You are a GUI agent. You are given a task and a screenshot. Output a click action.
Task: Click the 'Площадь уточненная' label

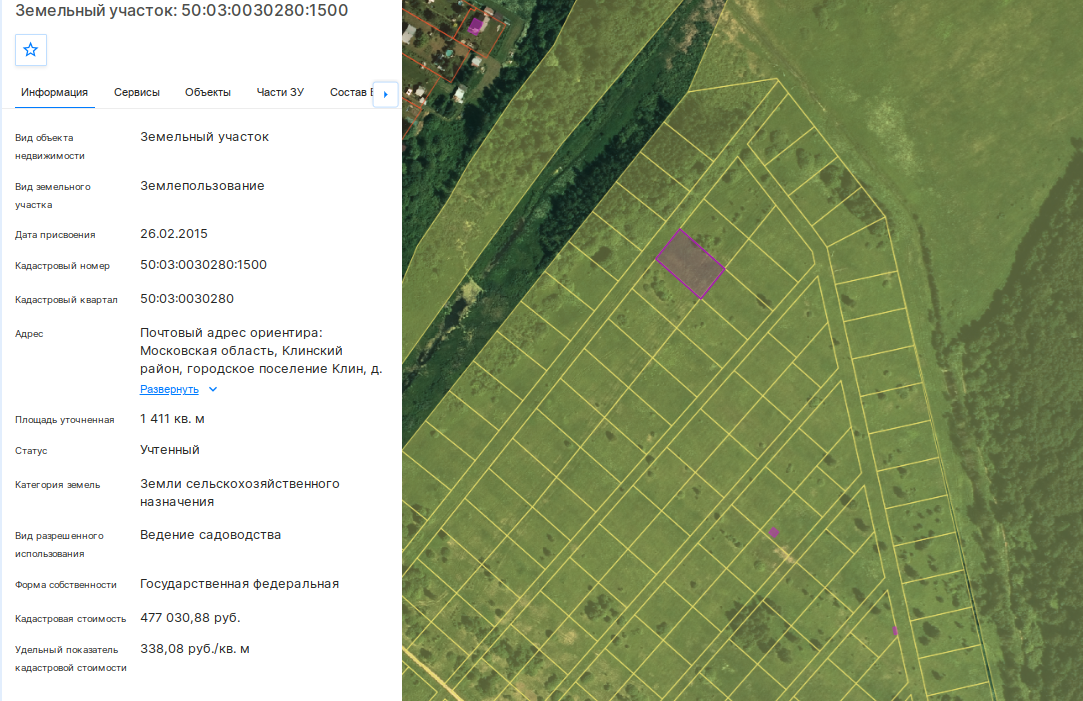pos(65,420)
